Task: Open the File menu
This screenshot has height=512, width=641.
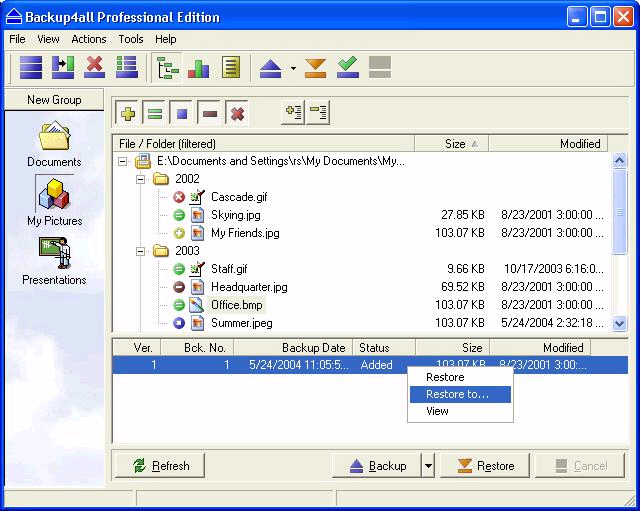Action: click(x=17, y=39)
